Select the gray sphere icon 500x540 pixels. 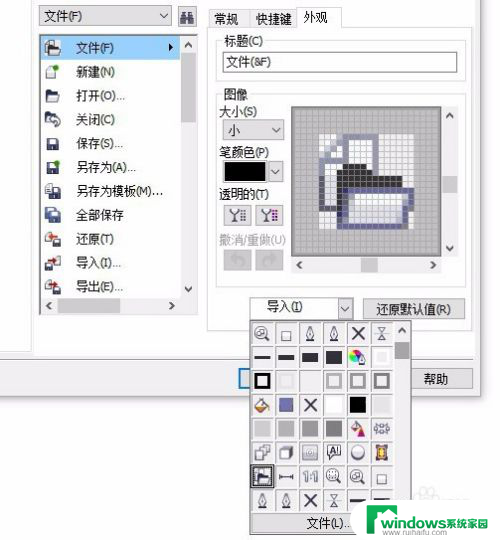coord(357,453)
